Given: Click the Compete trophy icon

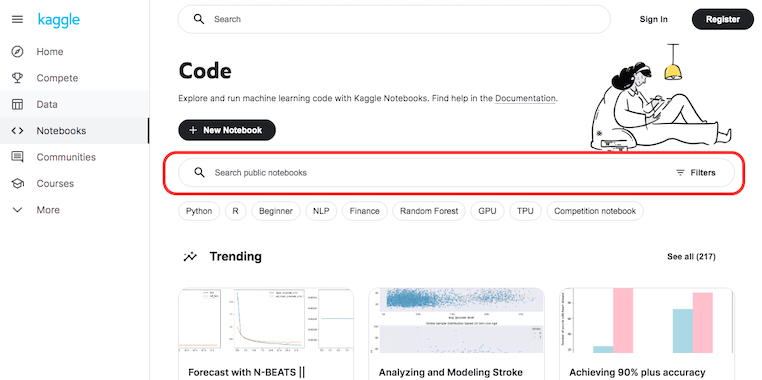Looking at the screenshot, I should point(17,78).
